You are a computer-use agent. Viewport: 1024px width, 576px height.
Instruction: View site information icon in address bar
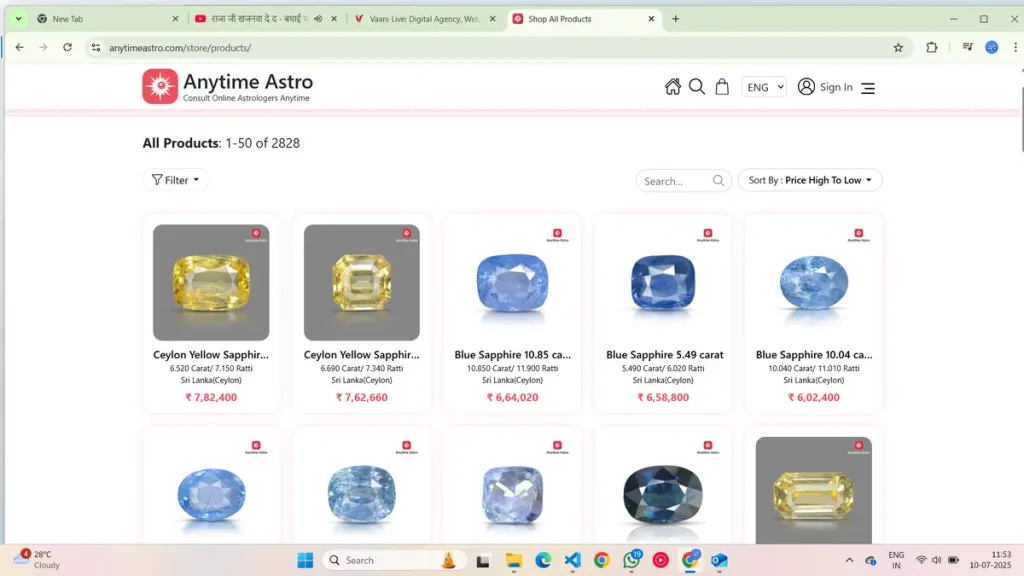(x=96, y=47)
